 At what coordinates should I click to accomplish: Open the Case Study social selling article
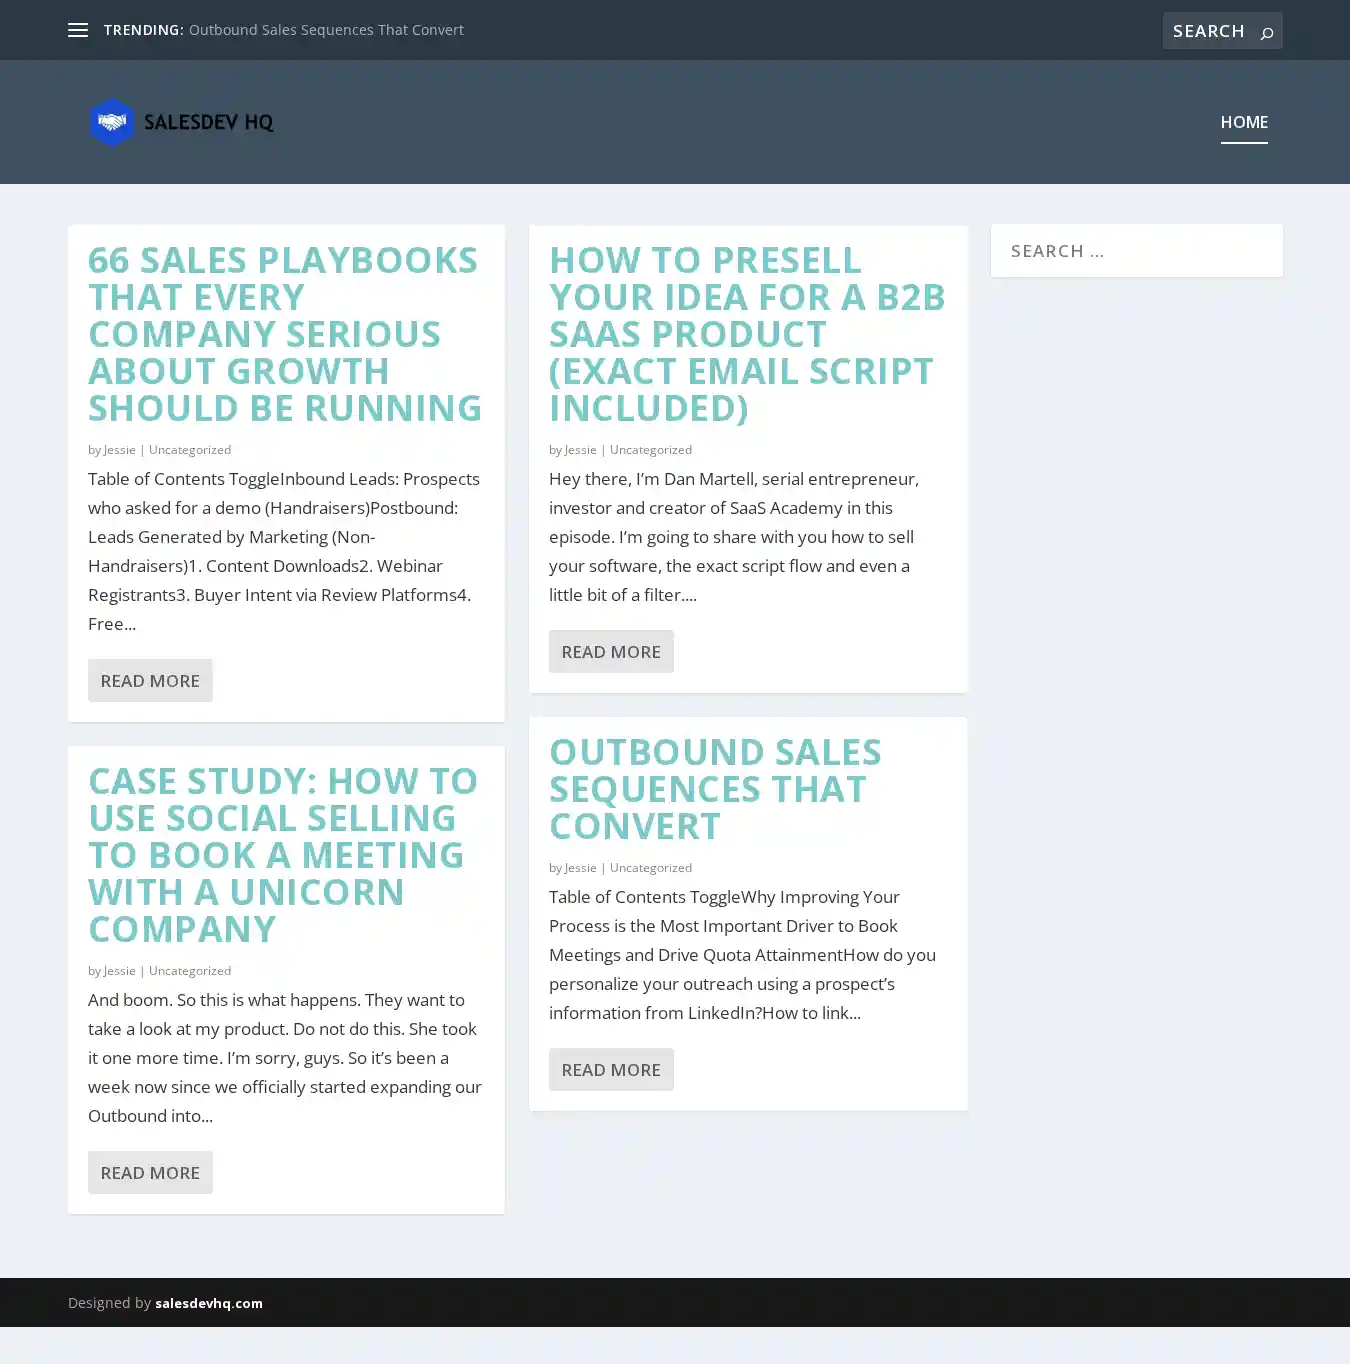283,854
